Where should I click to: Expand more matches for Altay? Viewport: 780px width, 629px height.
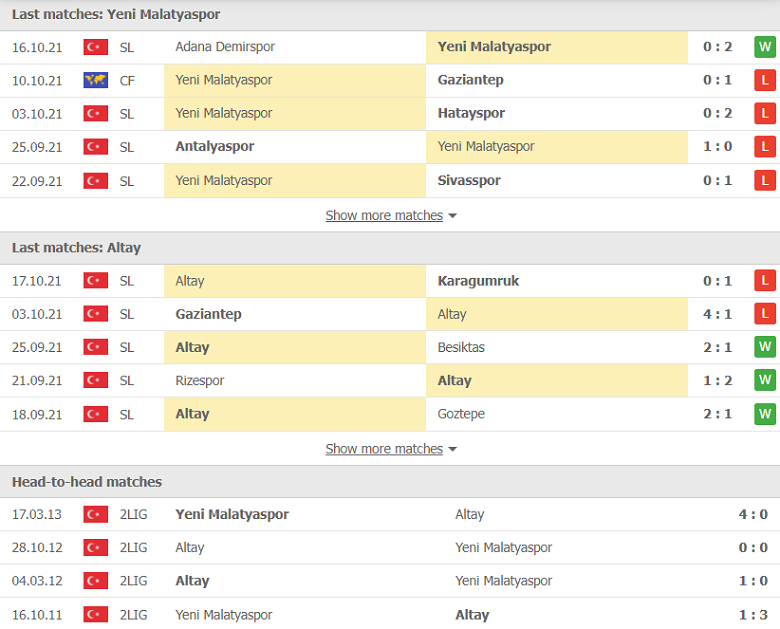click(390, 449)
